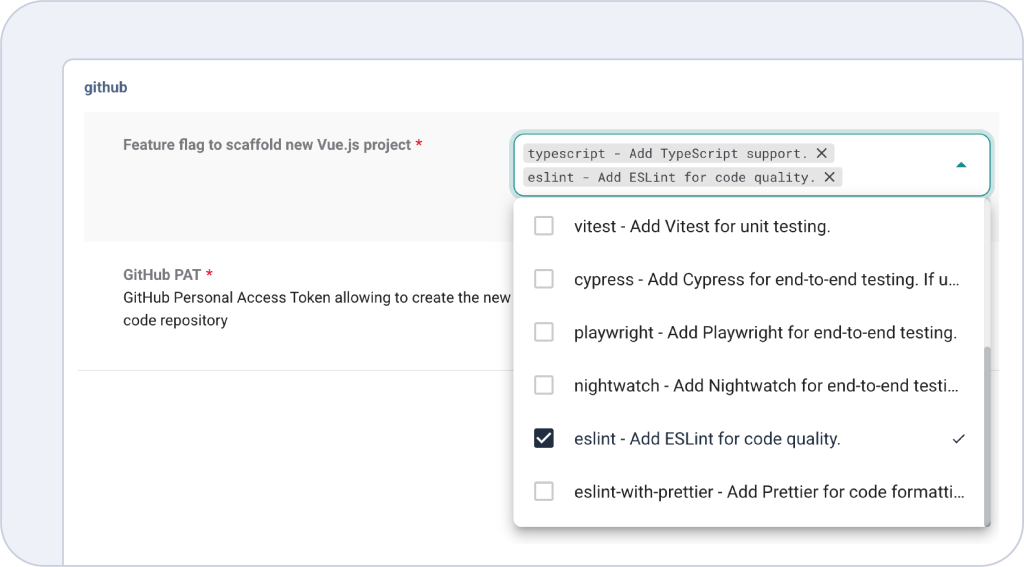
Task: Check the vitest checkbox
Action: tap(543, 226)
